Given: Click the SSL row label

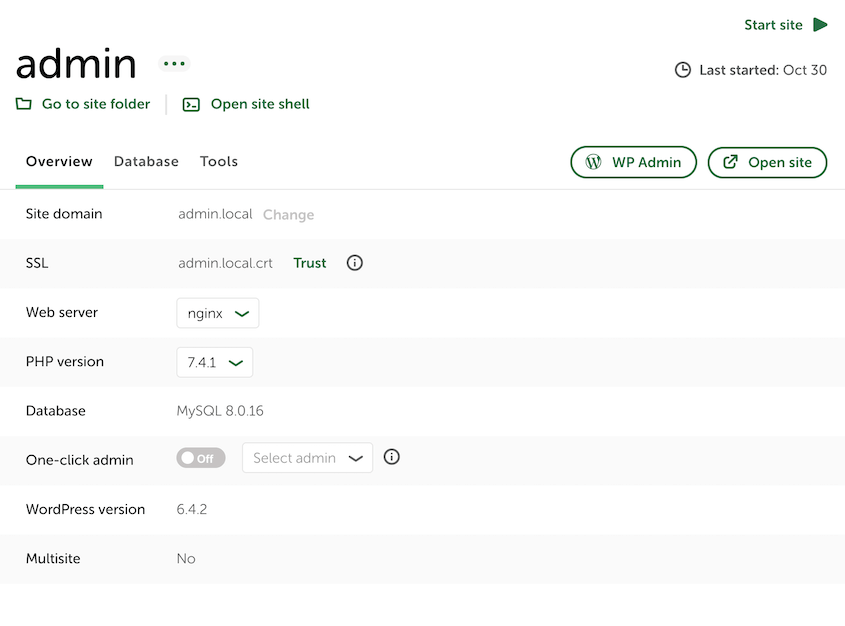Looking at the screenshot, I should pyautogui.click(x=37, y=263).
